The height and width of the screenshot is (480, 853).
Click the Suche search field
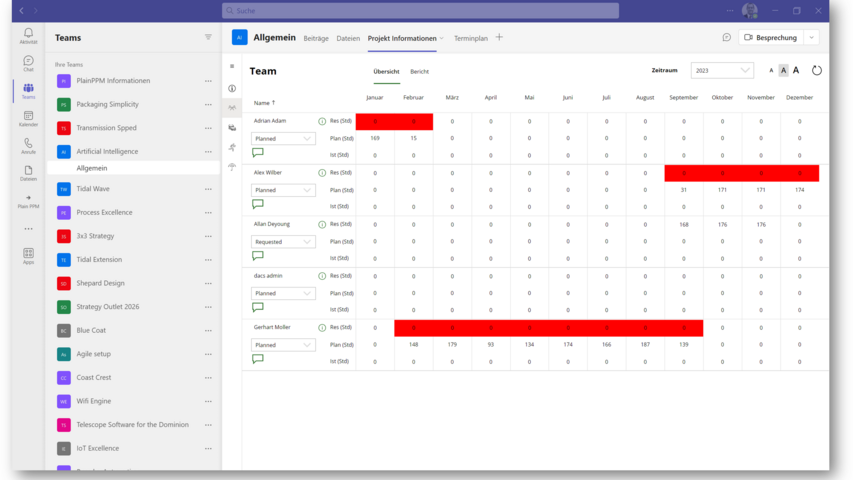420,10
